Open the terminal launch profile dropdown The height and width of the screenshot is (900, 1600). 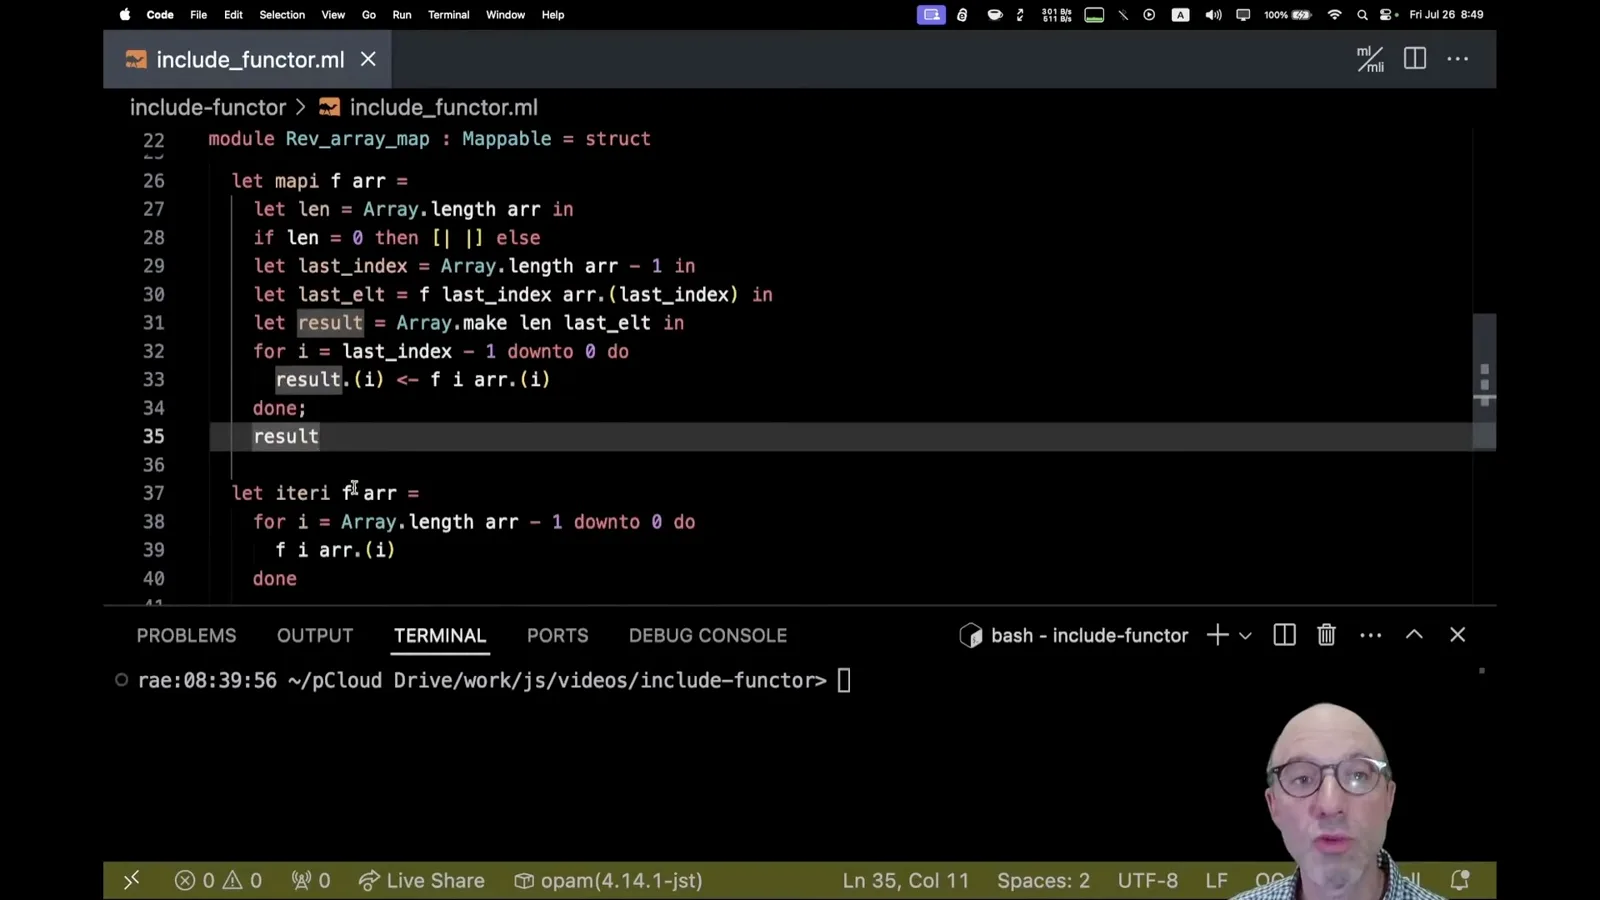[1245, 635]
